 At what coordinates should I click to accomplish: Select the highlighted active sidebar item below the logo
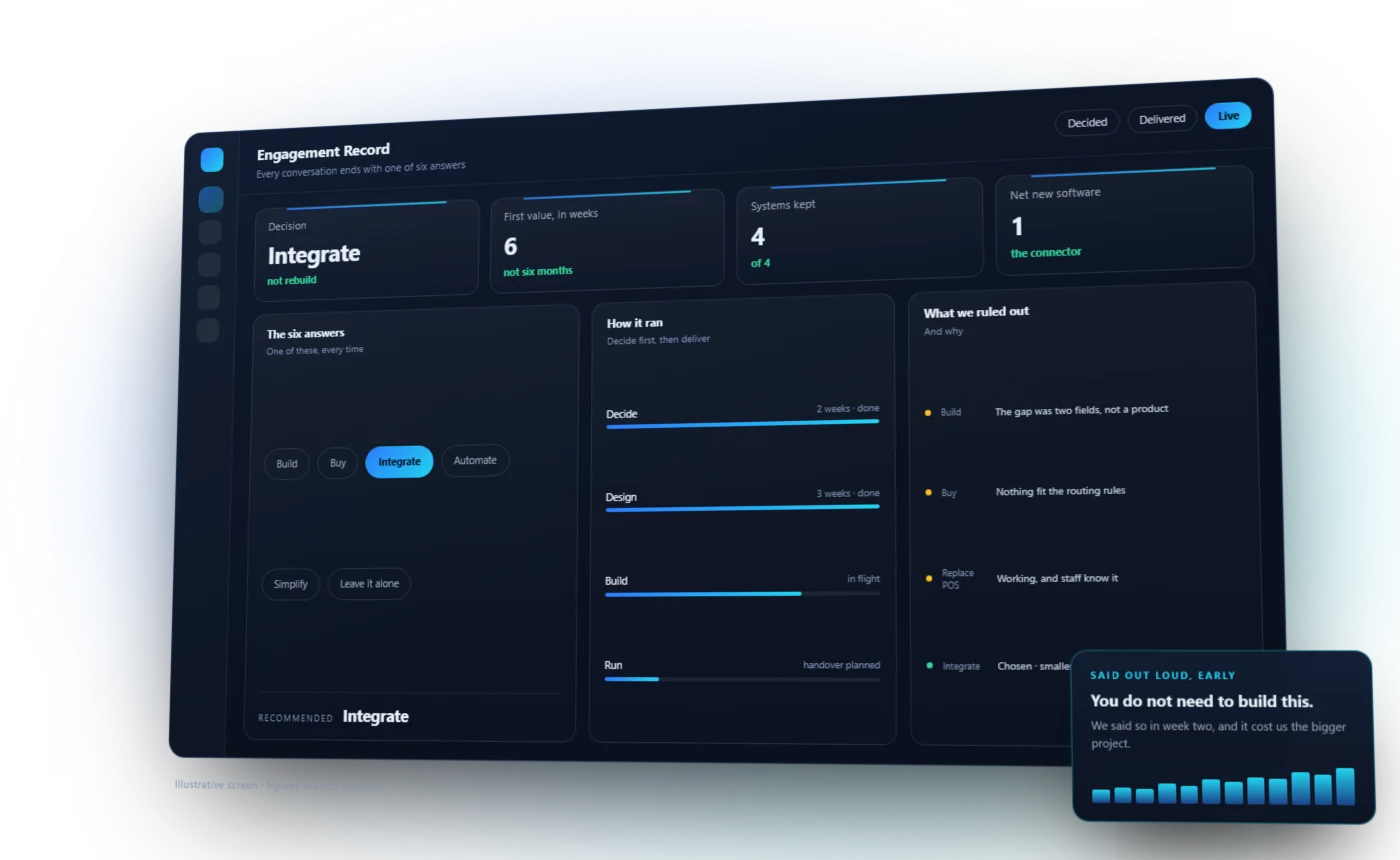pyautogui.click(x=211, y=199)
